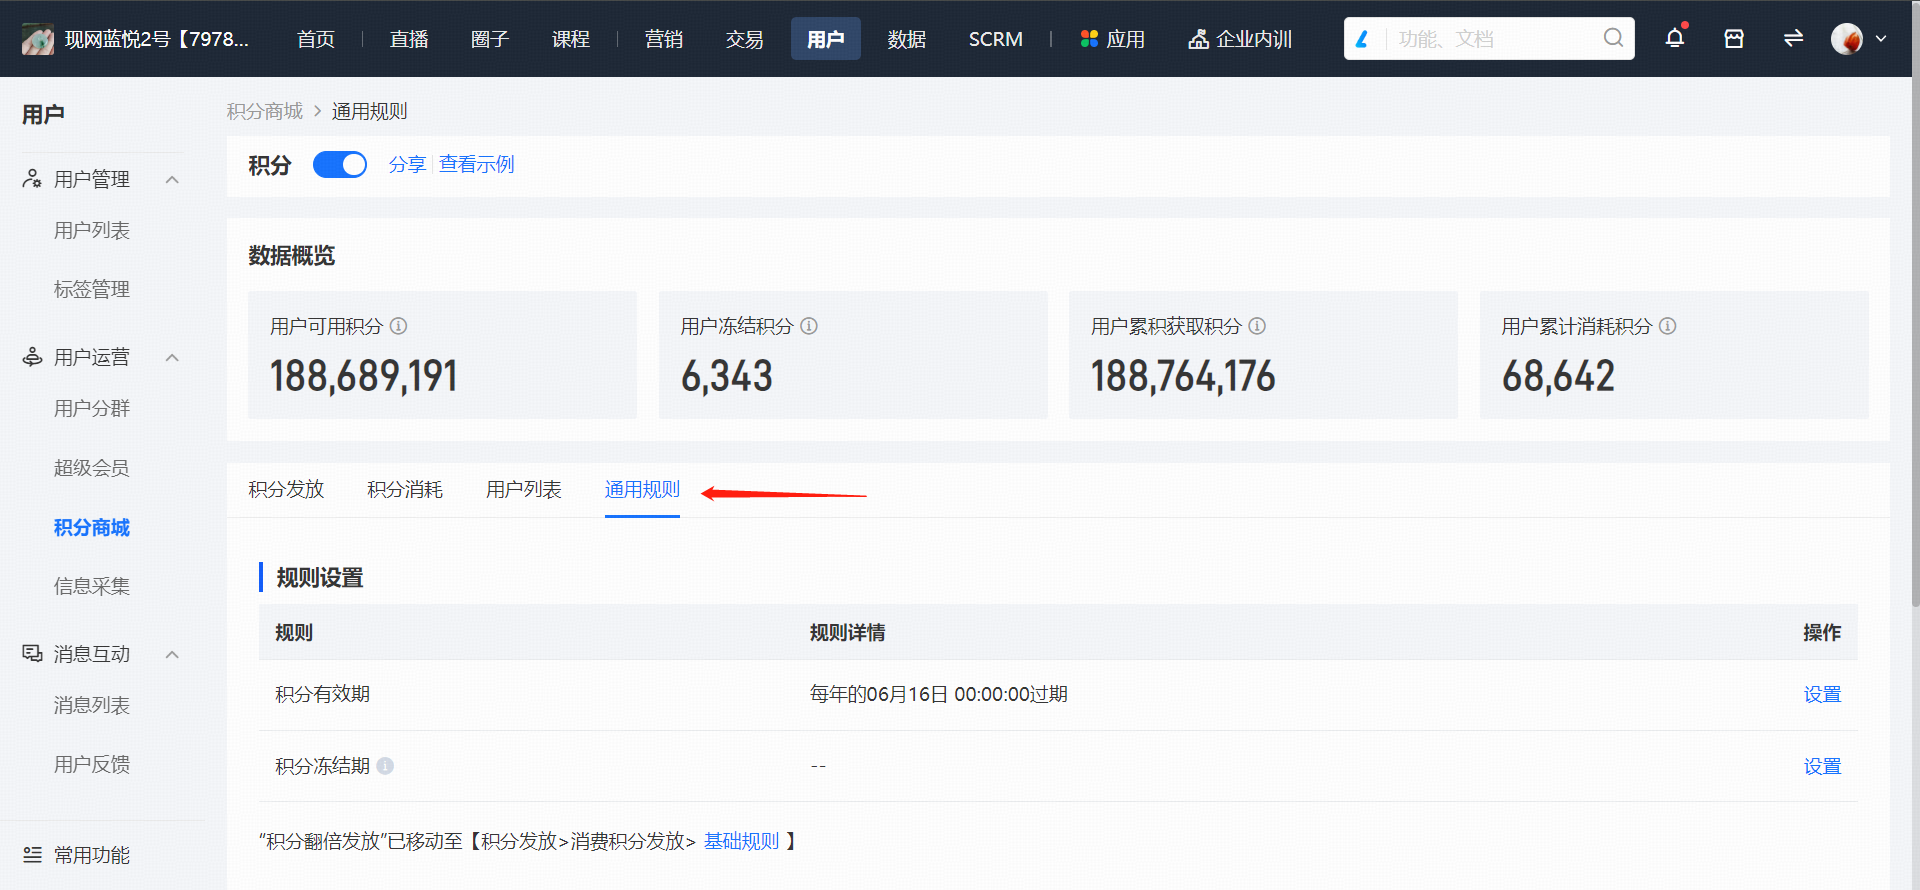1920x890 pixels.
Task: Open 消息列表 in the sidebar
Action: [x=92, y=705]
